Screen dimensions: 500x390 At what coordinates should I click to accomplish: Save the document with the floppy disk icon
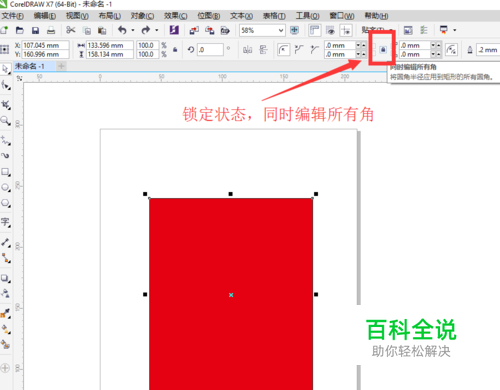(35, 30)
